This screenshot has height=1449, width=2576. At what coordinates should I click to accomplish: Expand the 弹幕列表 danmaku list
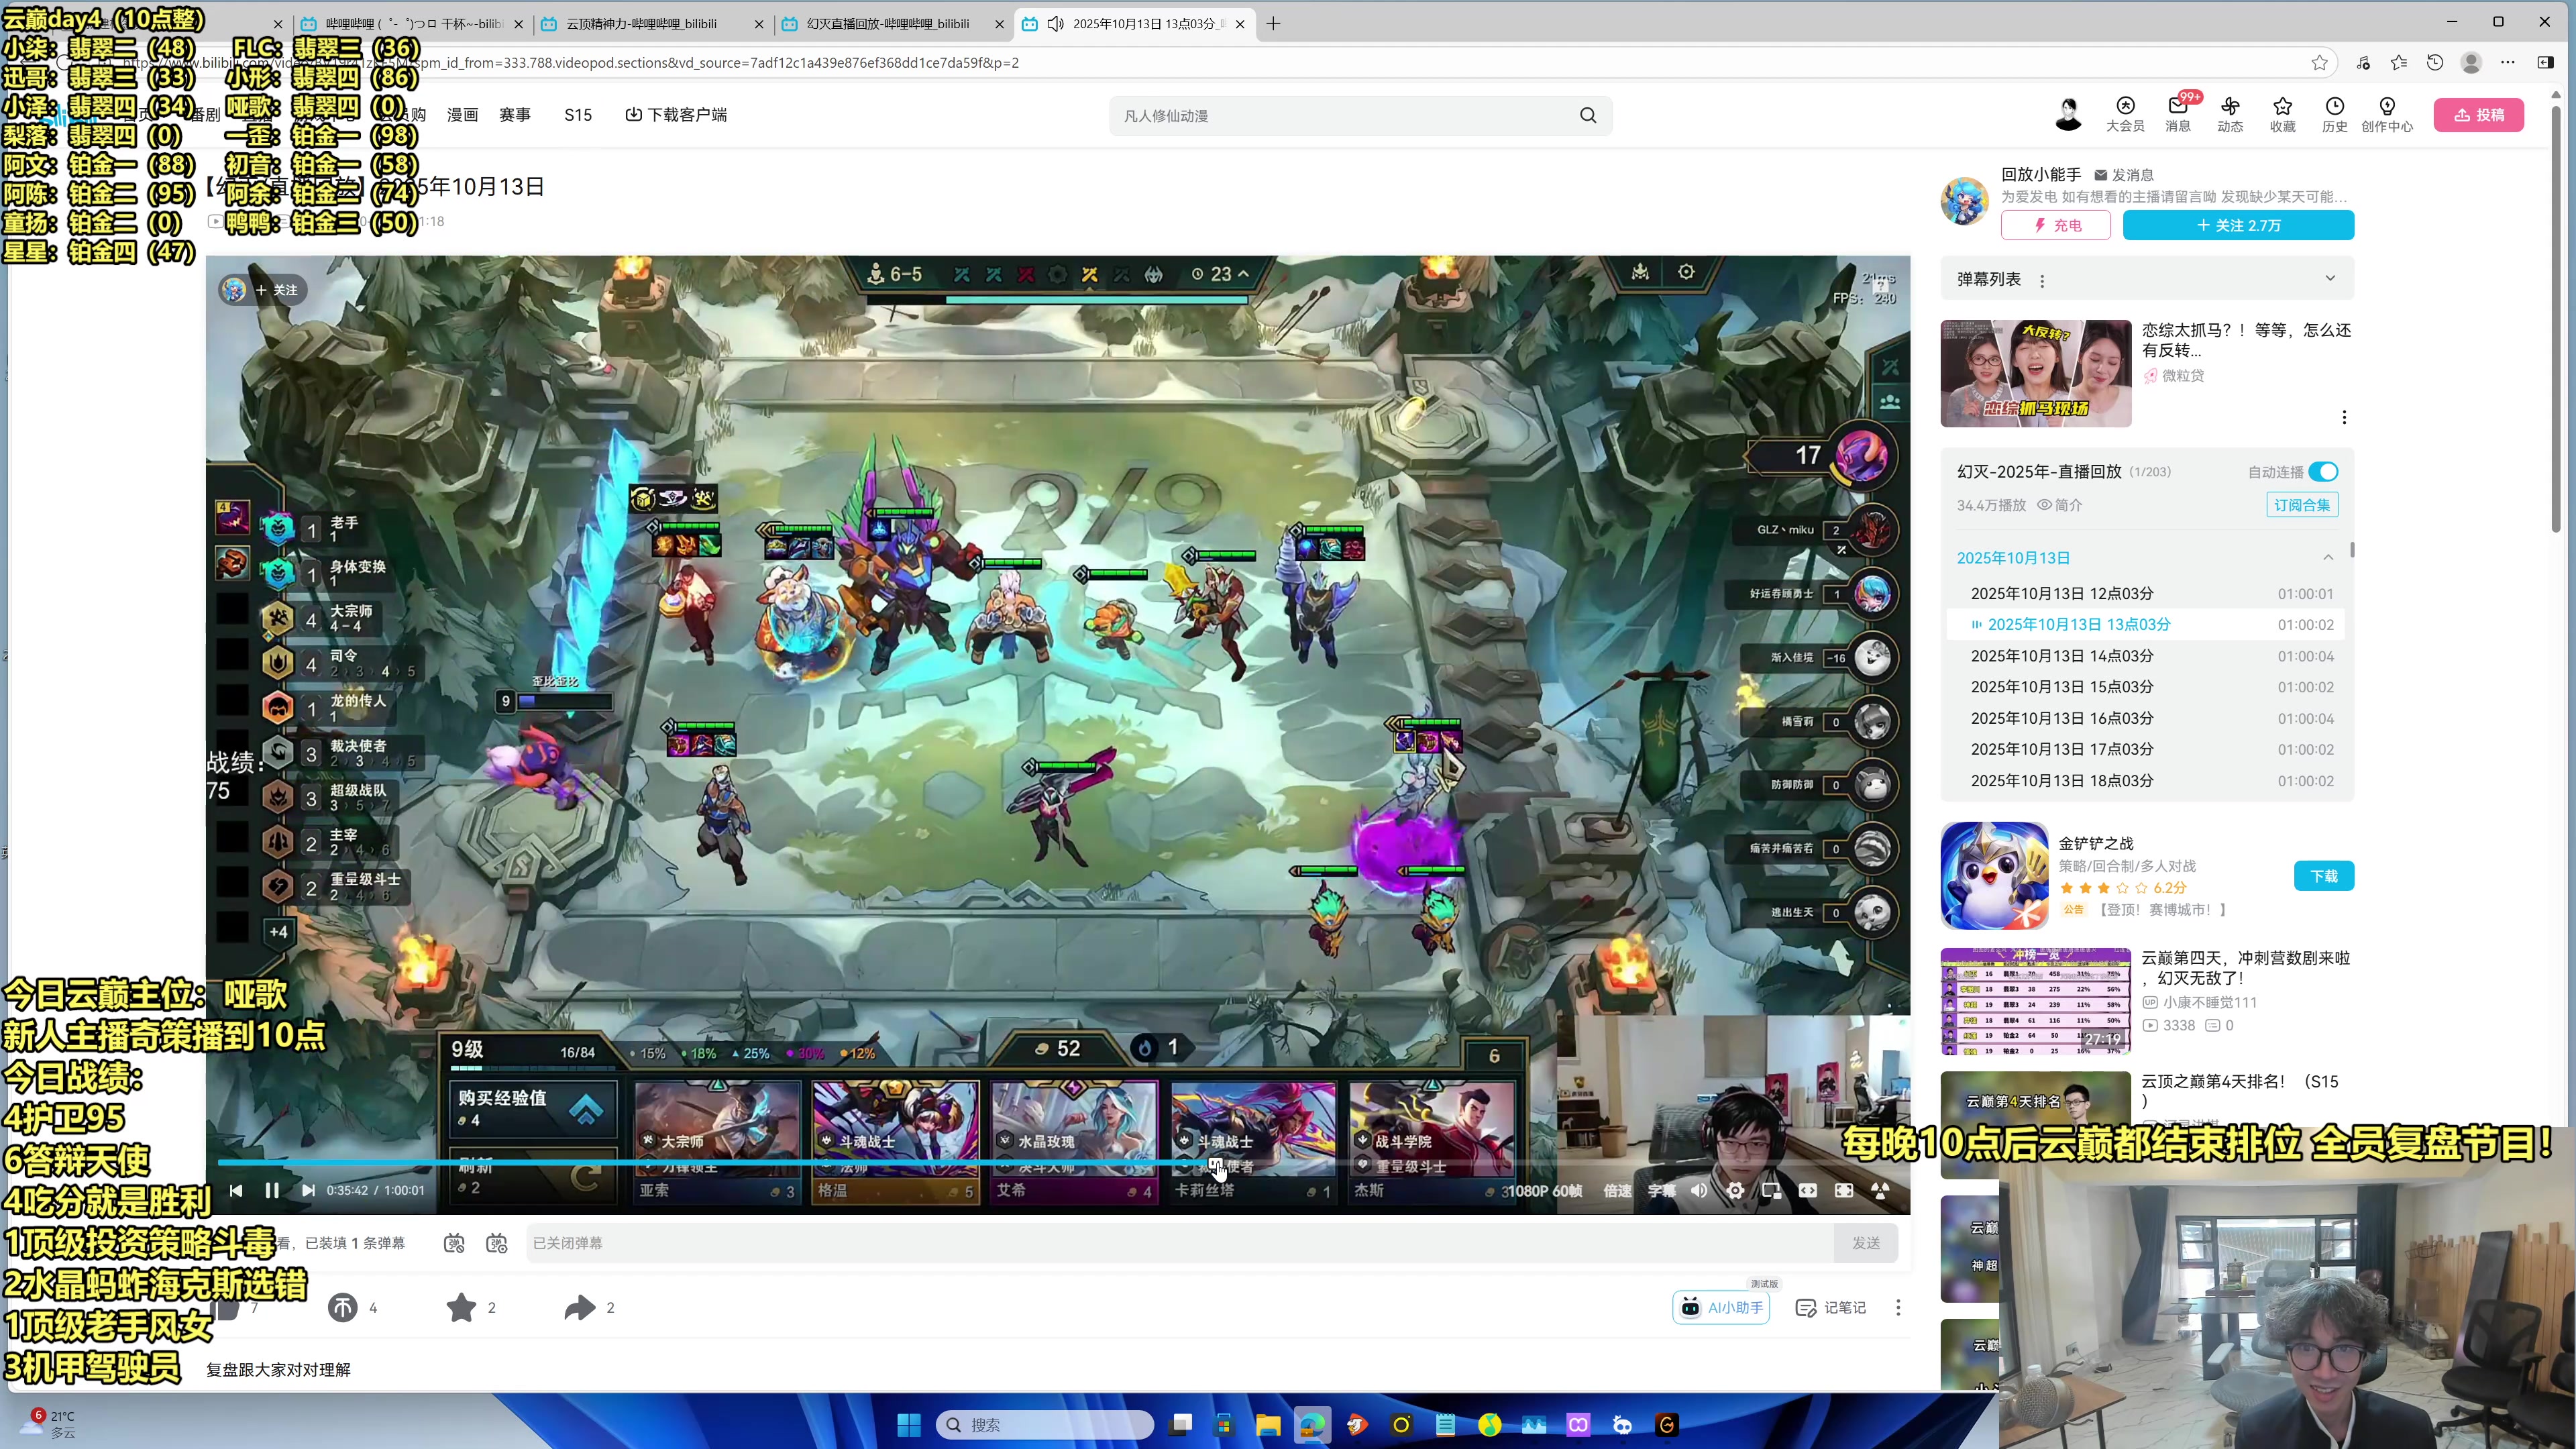2329,279
